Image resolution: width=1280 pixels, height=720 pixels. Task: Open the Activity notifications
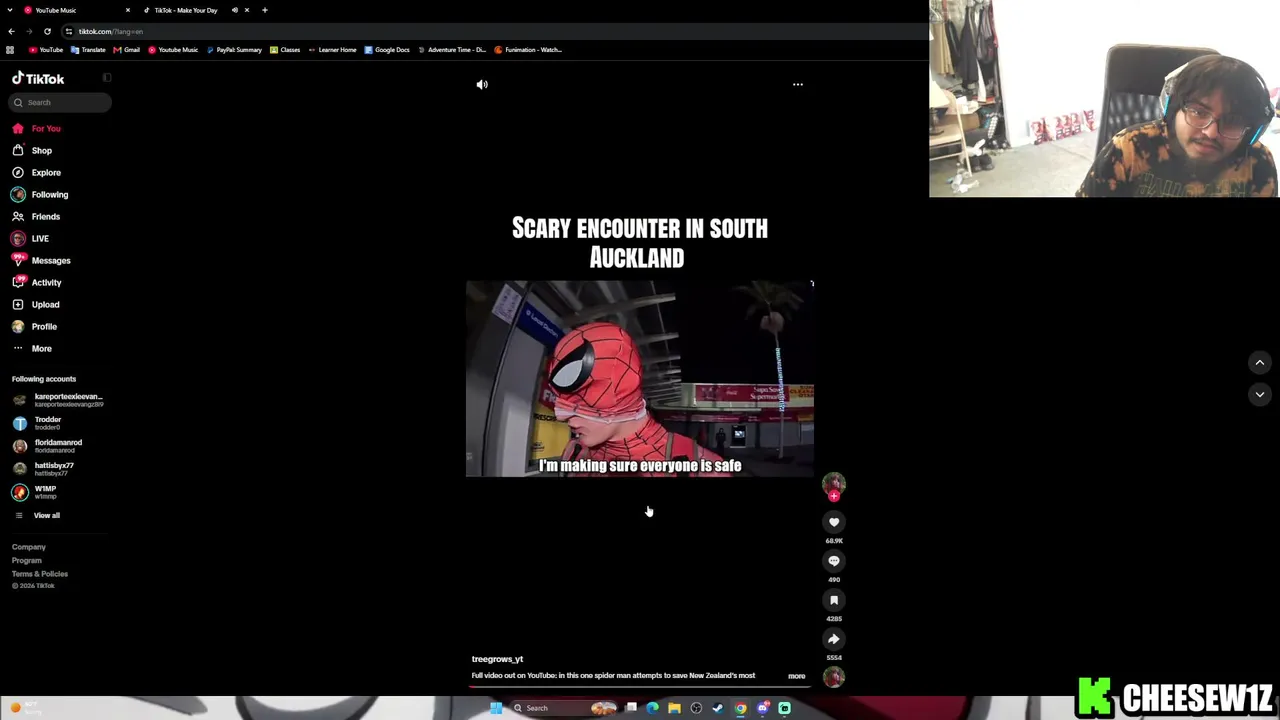click(x=37, y=282)
